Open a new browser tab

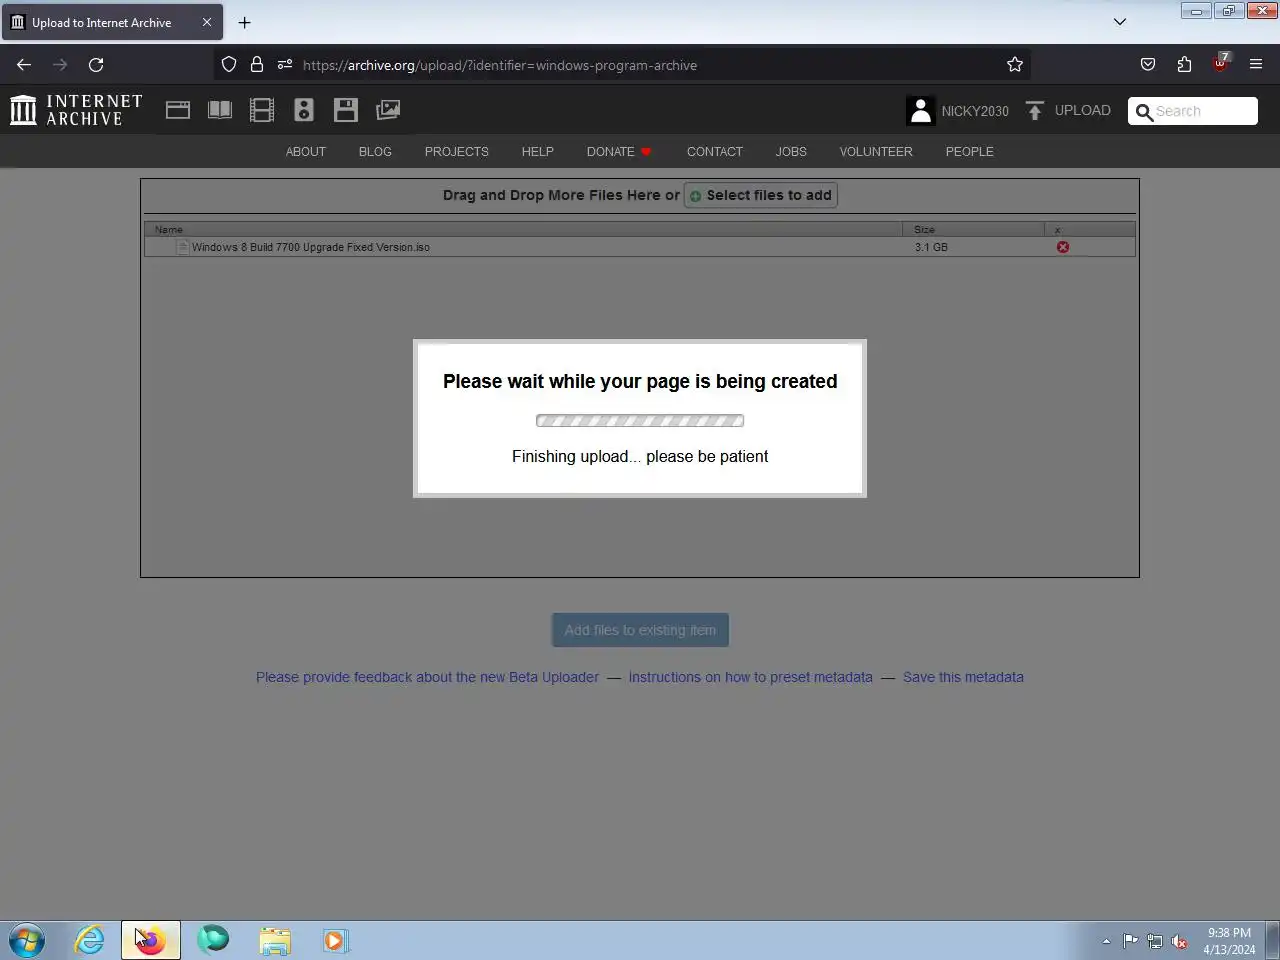coord(244,22)
